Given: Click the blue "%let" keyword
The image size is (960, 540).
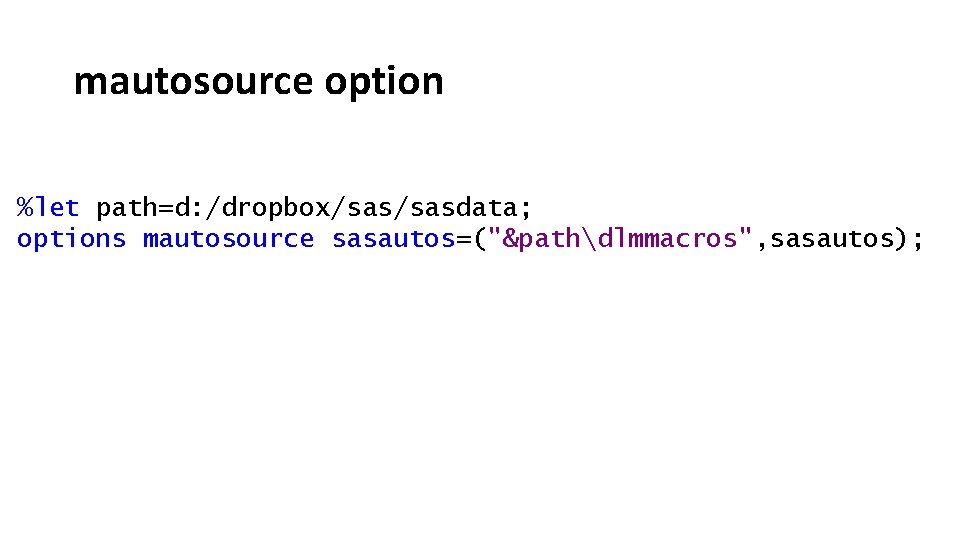Looking at the screenshot, I should 48,208.
